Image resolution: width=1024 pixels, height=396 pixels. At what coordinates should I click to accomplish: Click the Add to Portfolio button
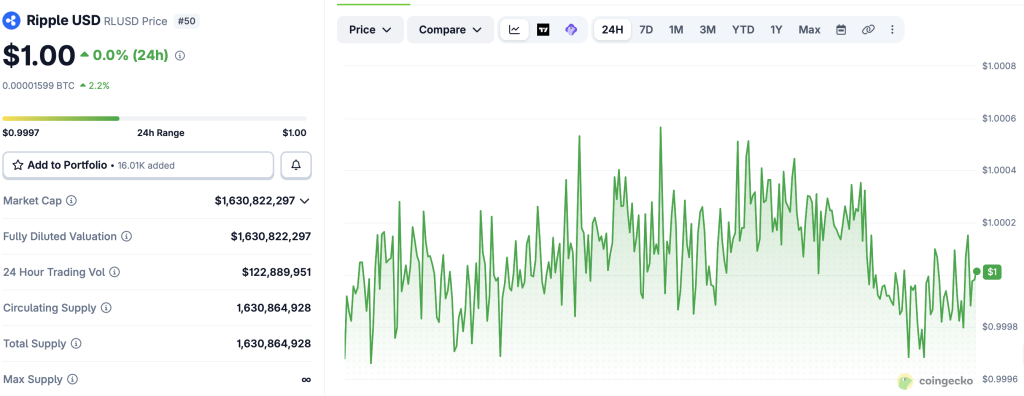[x=138, y=165]
